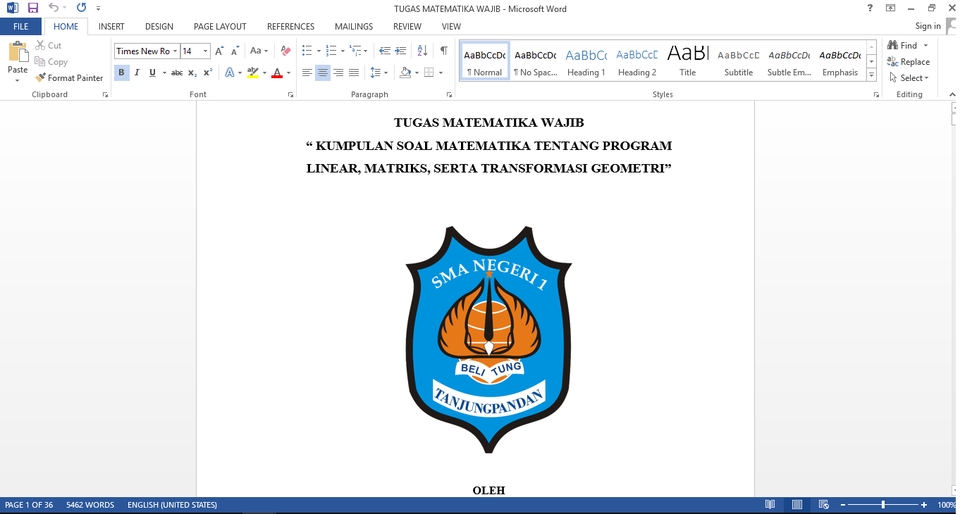
Task: Justify paragraph text
Action: coord(353,73)
